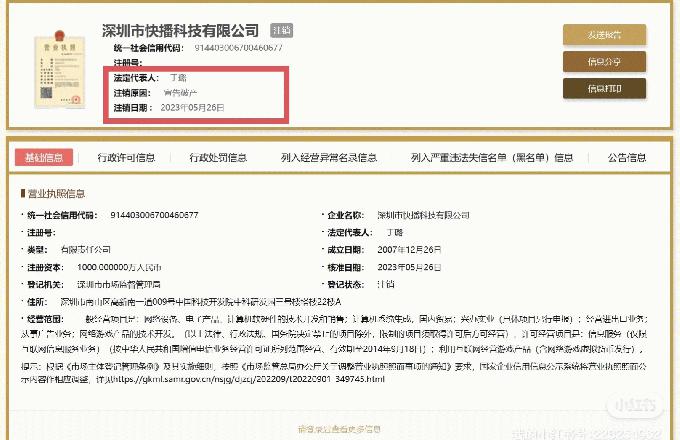Open the 行政处罚信息 tab
The height and width of the screenshot is (440, 680).
coord(218,157)
